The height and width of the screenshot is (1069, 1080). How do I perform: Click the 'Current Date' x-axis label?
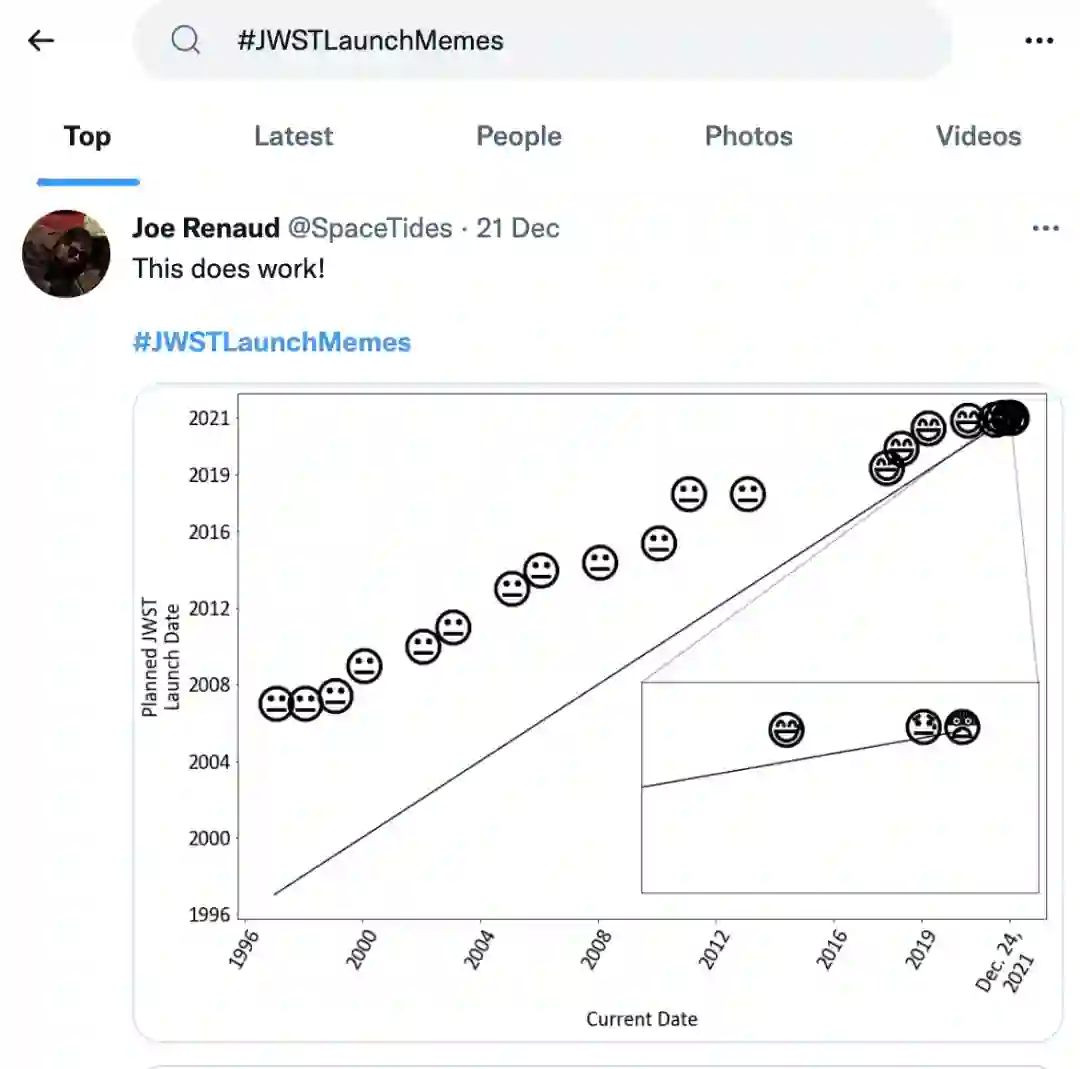click(641, 1019)
